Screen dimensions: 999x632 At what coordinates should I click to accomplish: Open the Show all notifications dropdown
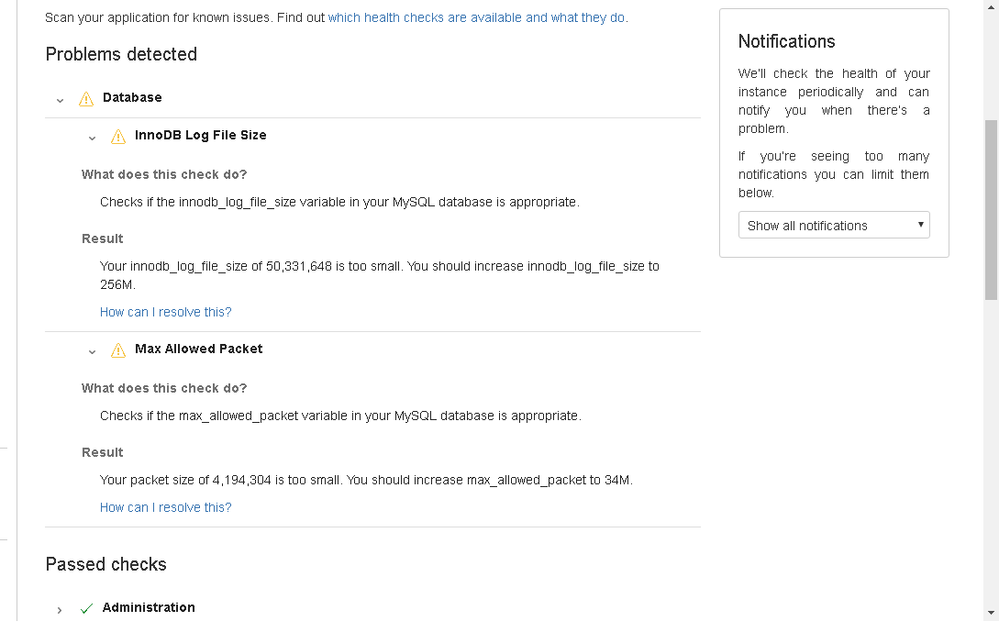click(x=833, y=225)
